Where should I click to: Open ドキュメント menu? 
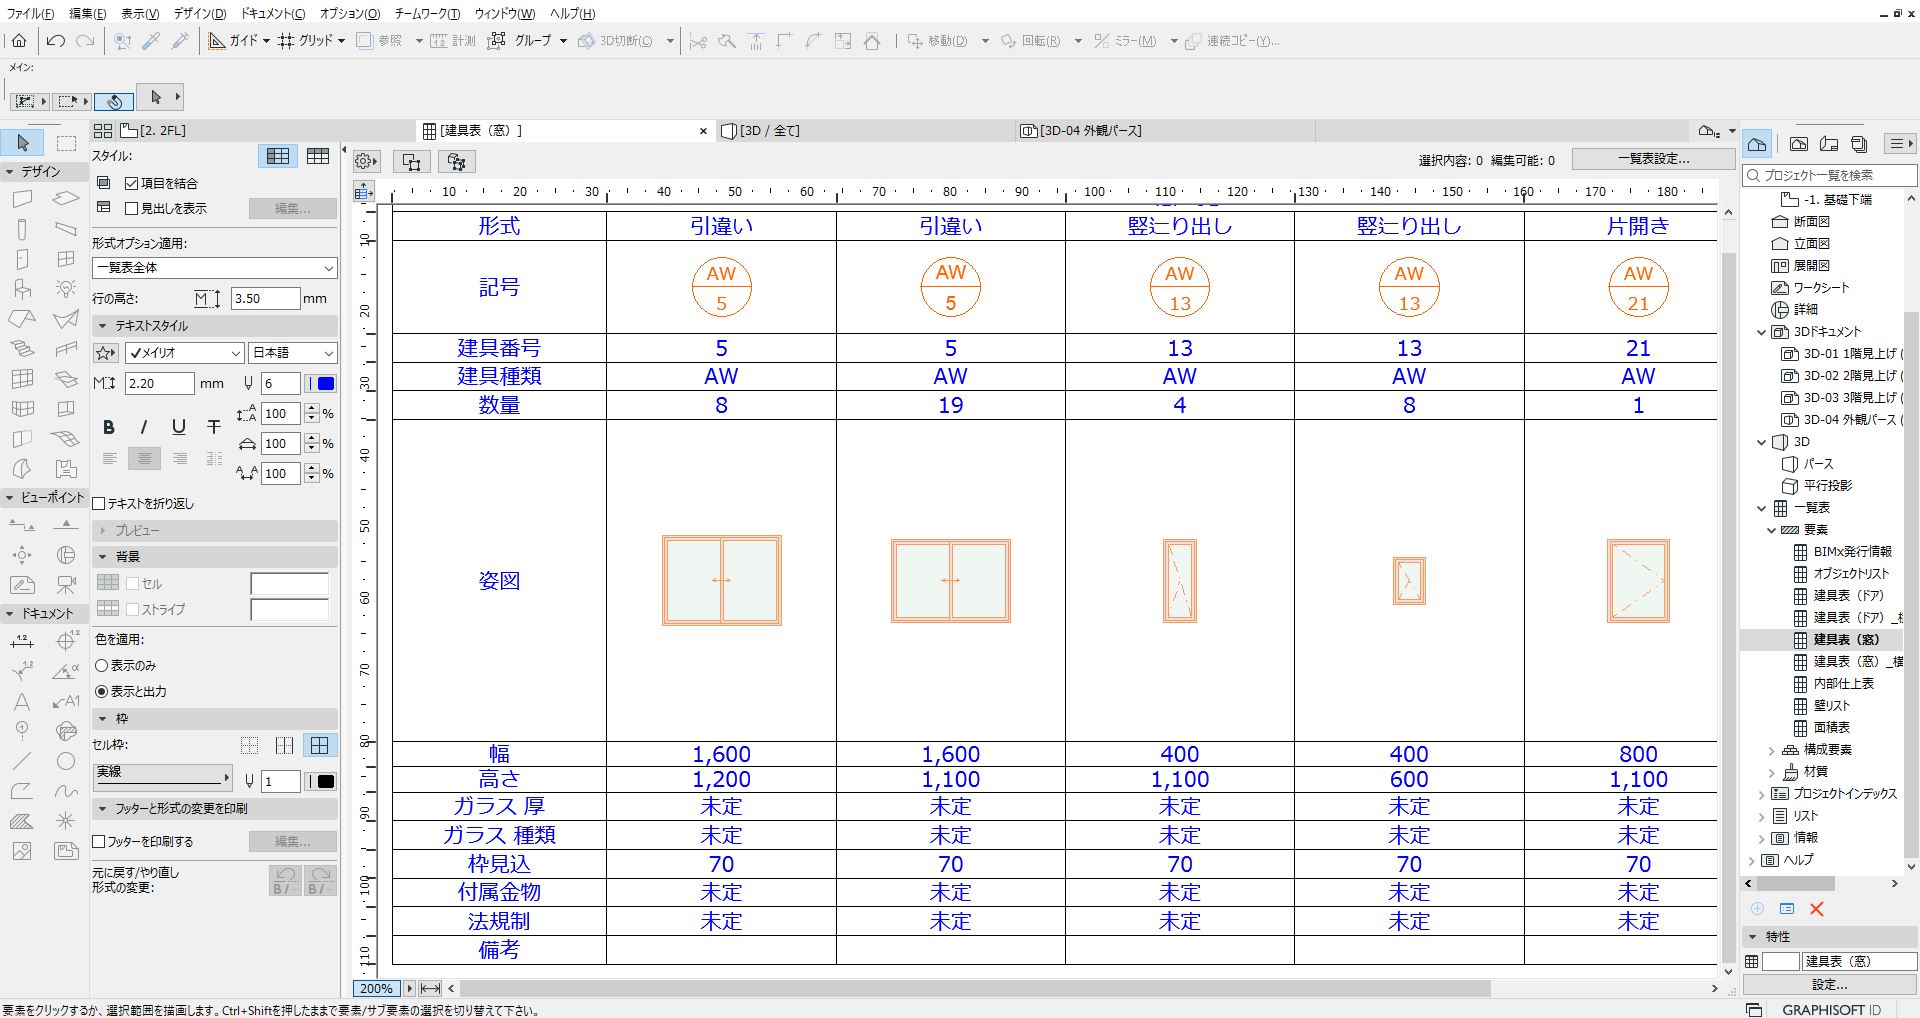(x=273, y=13)
